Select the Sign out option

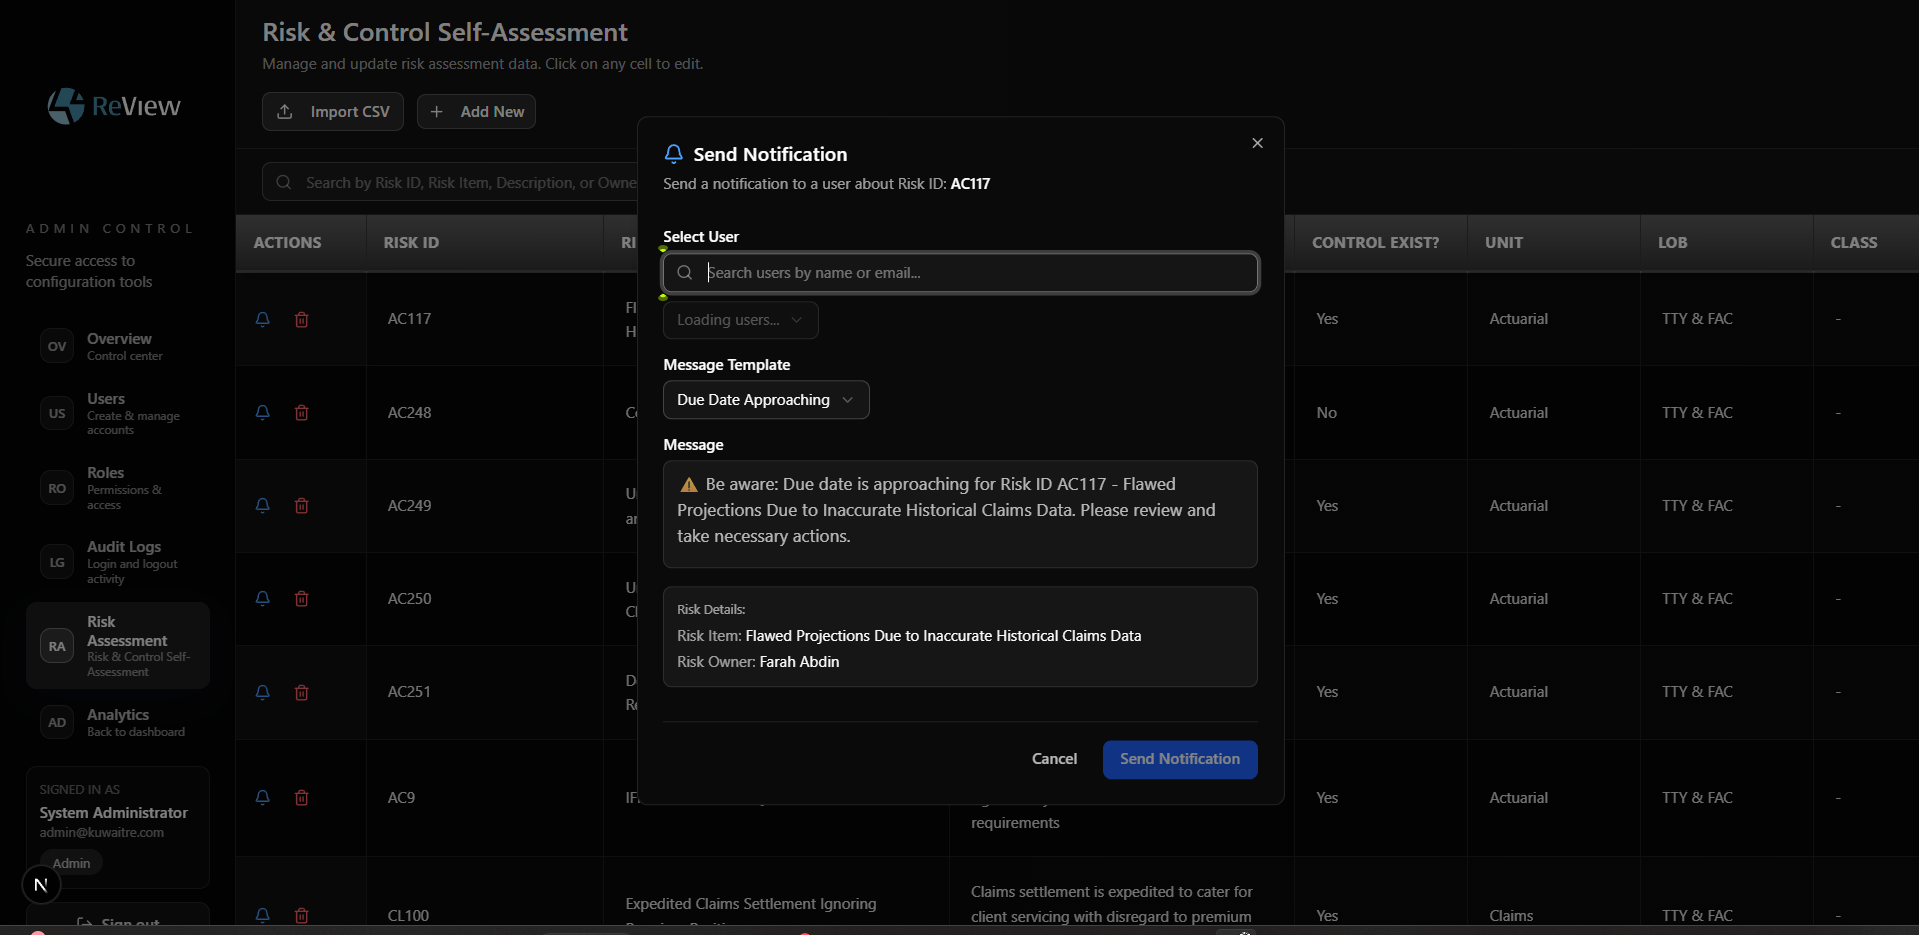click(118, 922)
